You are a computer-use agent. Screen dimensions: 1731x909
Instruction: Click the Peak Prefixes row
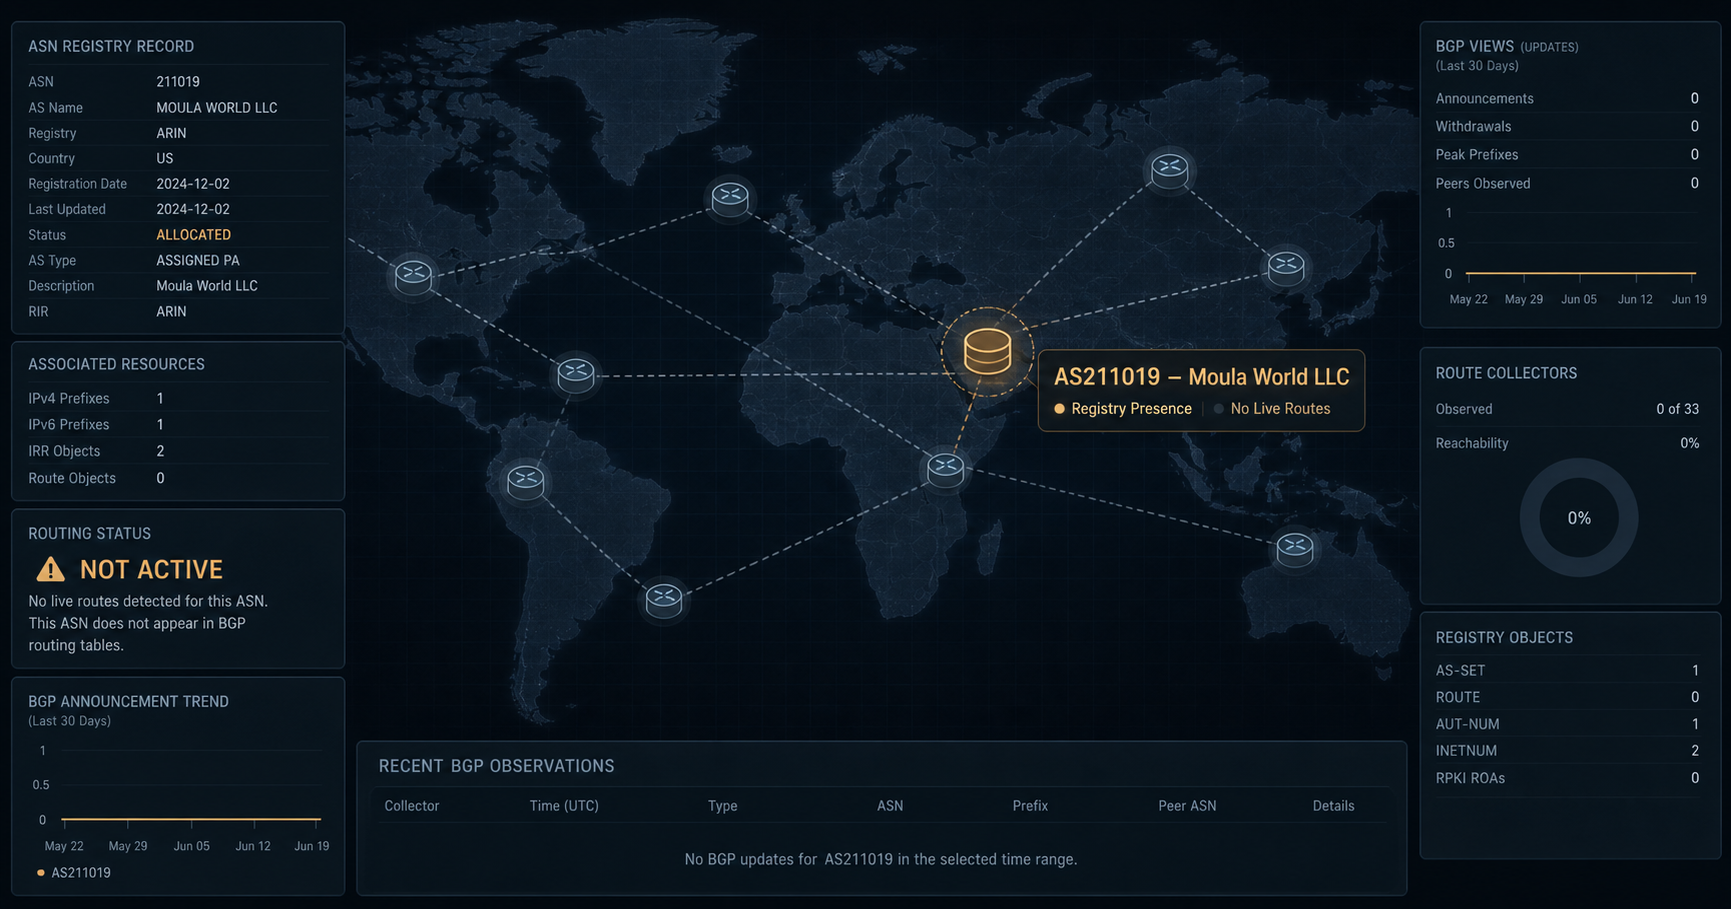[1567, 155]
